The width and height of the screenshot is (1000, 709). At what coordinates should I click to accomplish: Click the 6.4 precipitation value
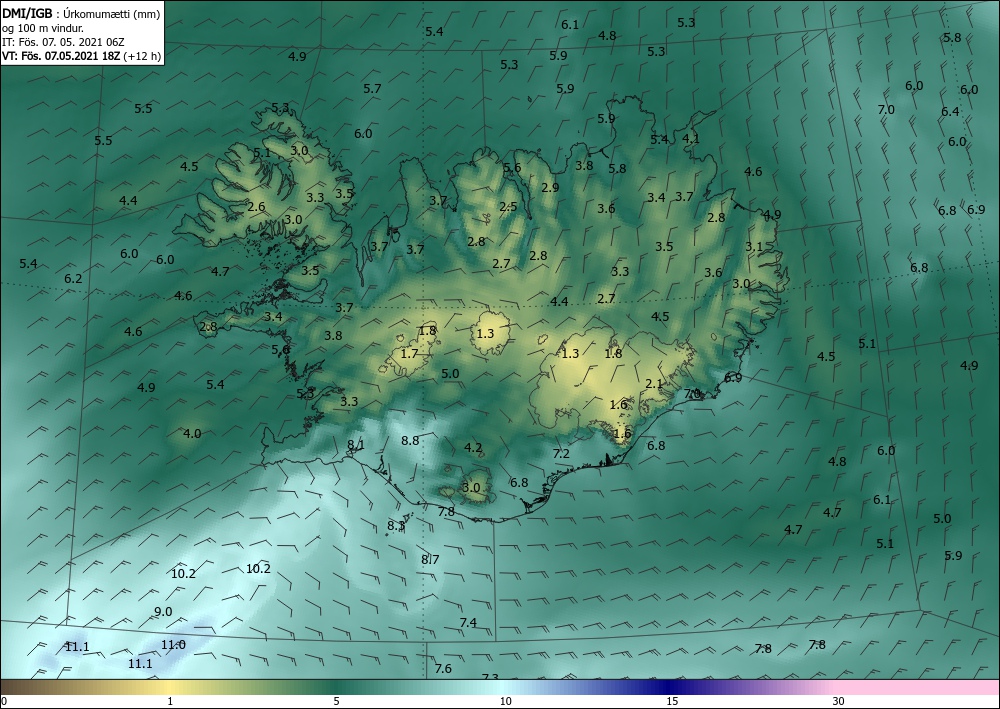[950, 112]
